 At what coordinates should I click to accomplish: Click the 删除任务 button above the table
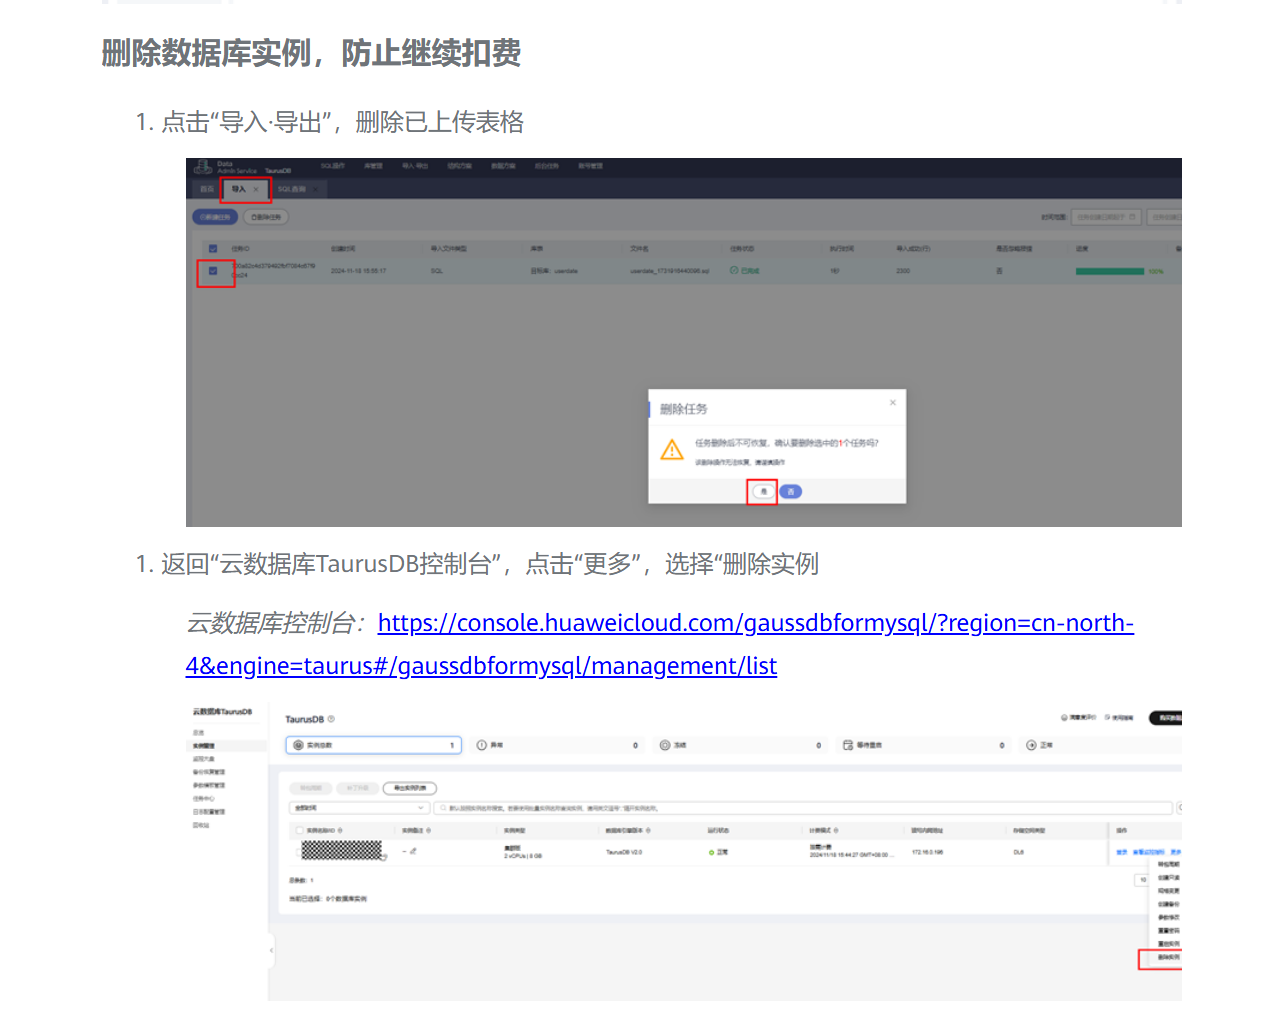point(266,217)
